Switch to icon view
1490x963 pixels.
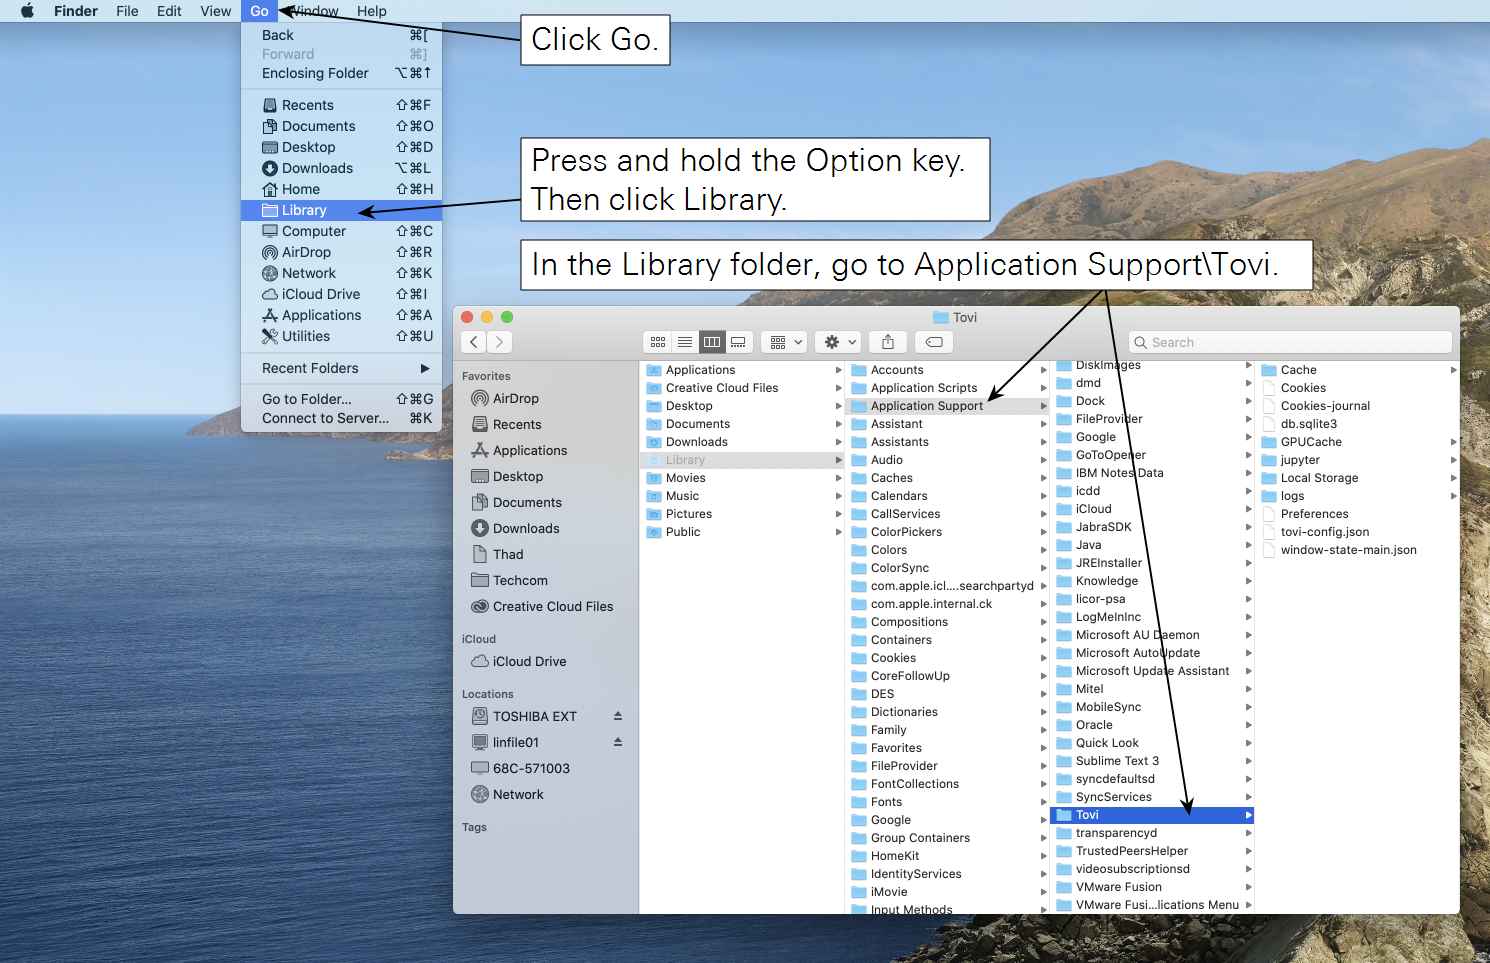[x=658, y=342]
